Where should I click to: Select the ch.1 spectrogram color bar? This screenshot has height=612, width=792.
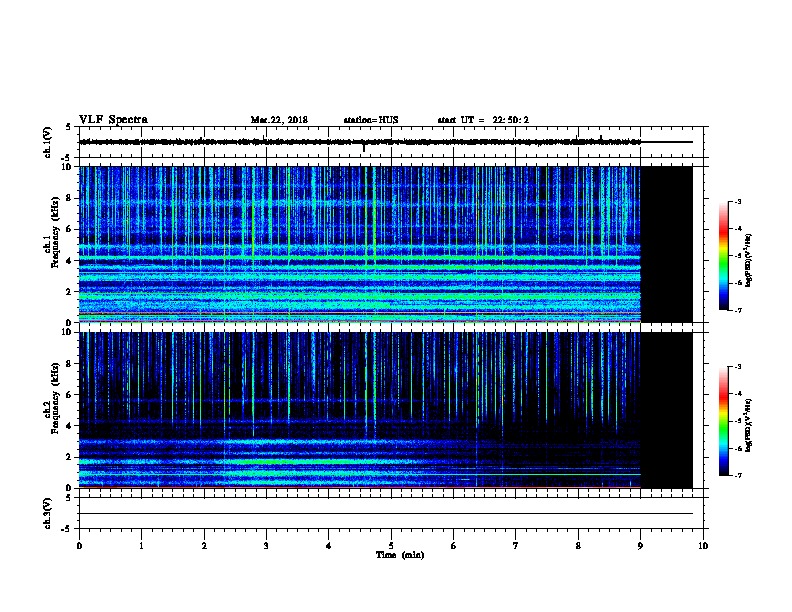724,256
